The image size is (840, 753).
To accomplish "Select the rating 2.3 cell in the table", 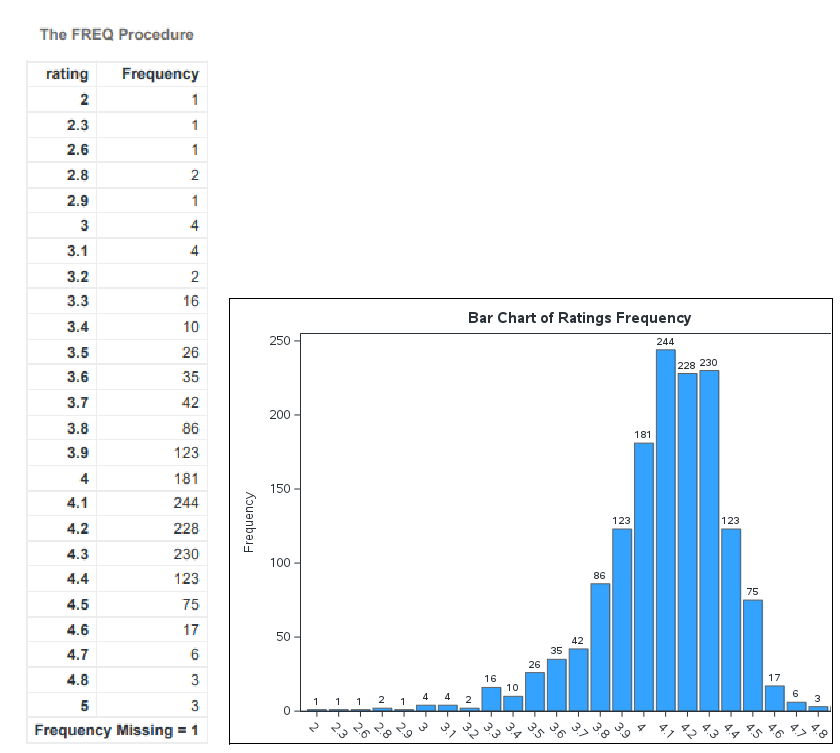I will (x=75, y=125).
